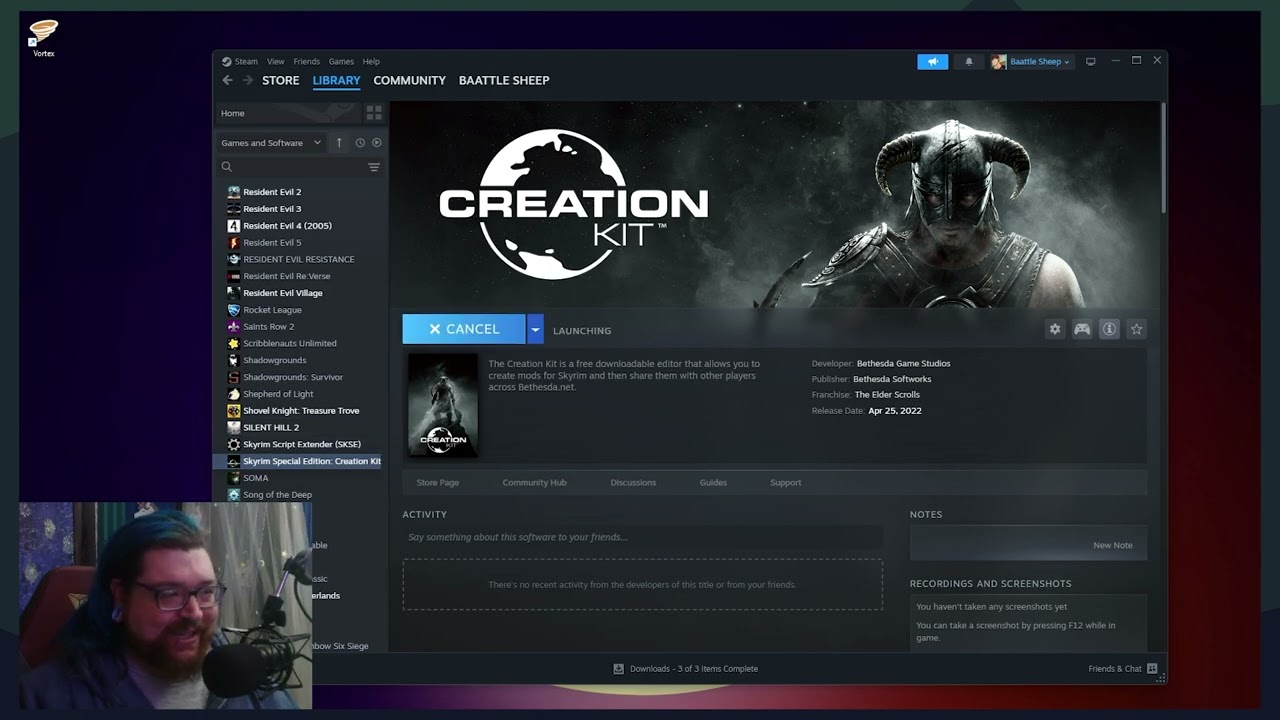This screenshot has width=1280, height=720.
Task: Show game info panel icon
Action: 1109,329
